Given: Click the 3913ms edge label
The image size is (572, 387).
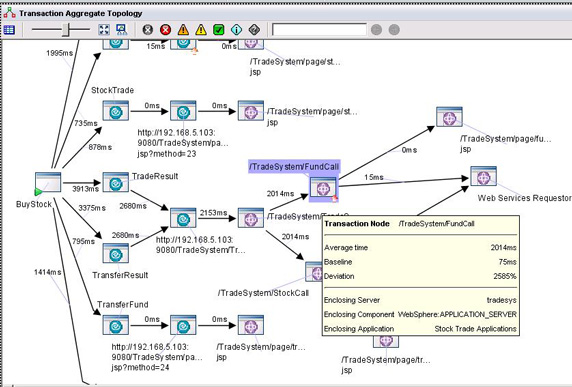Looking at the screenshot, I should [85, 189].
